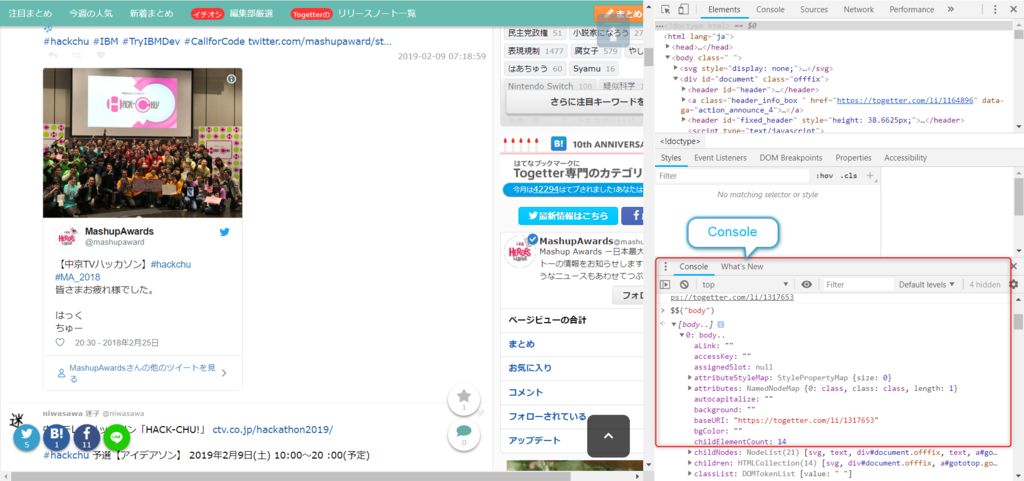Open the hackathon group photo thumbnail

point(142,143)
